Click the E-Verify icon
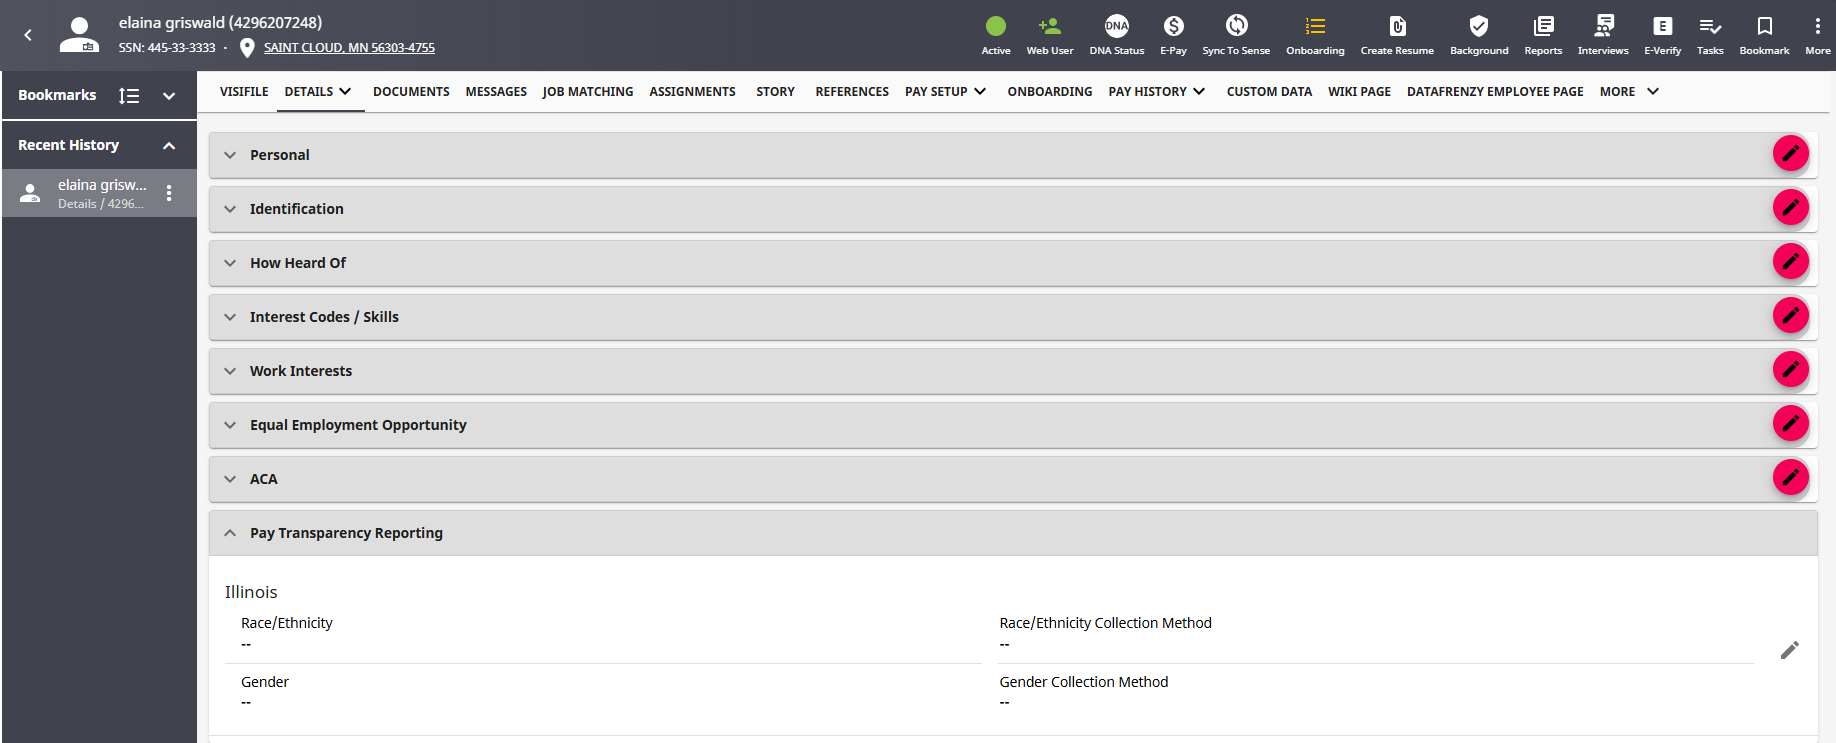The height and width of the screenshot is (743, 1836). 1662,26
